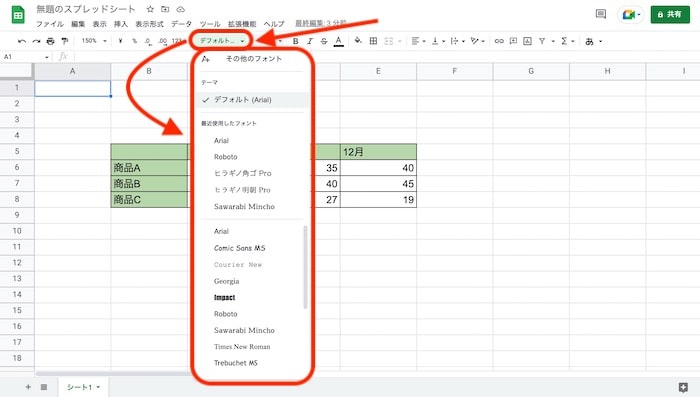Click the merge cells icon

pyautogui.click(x=389, y=41)
